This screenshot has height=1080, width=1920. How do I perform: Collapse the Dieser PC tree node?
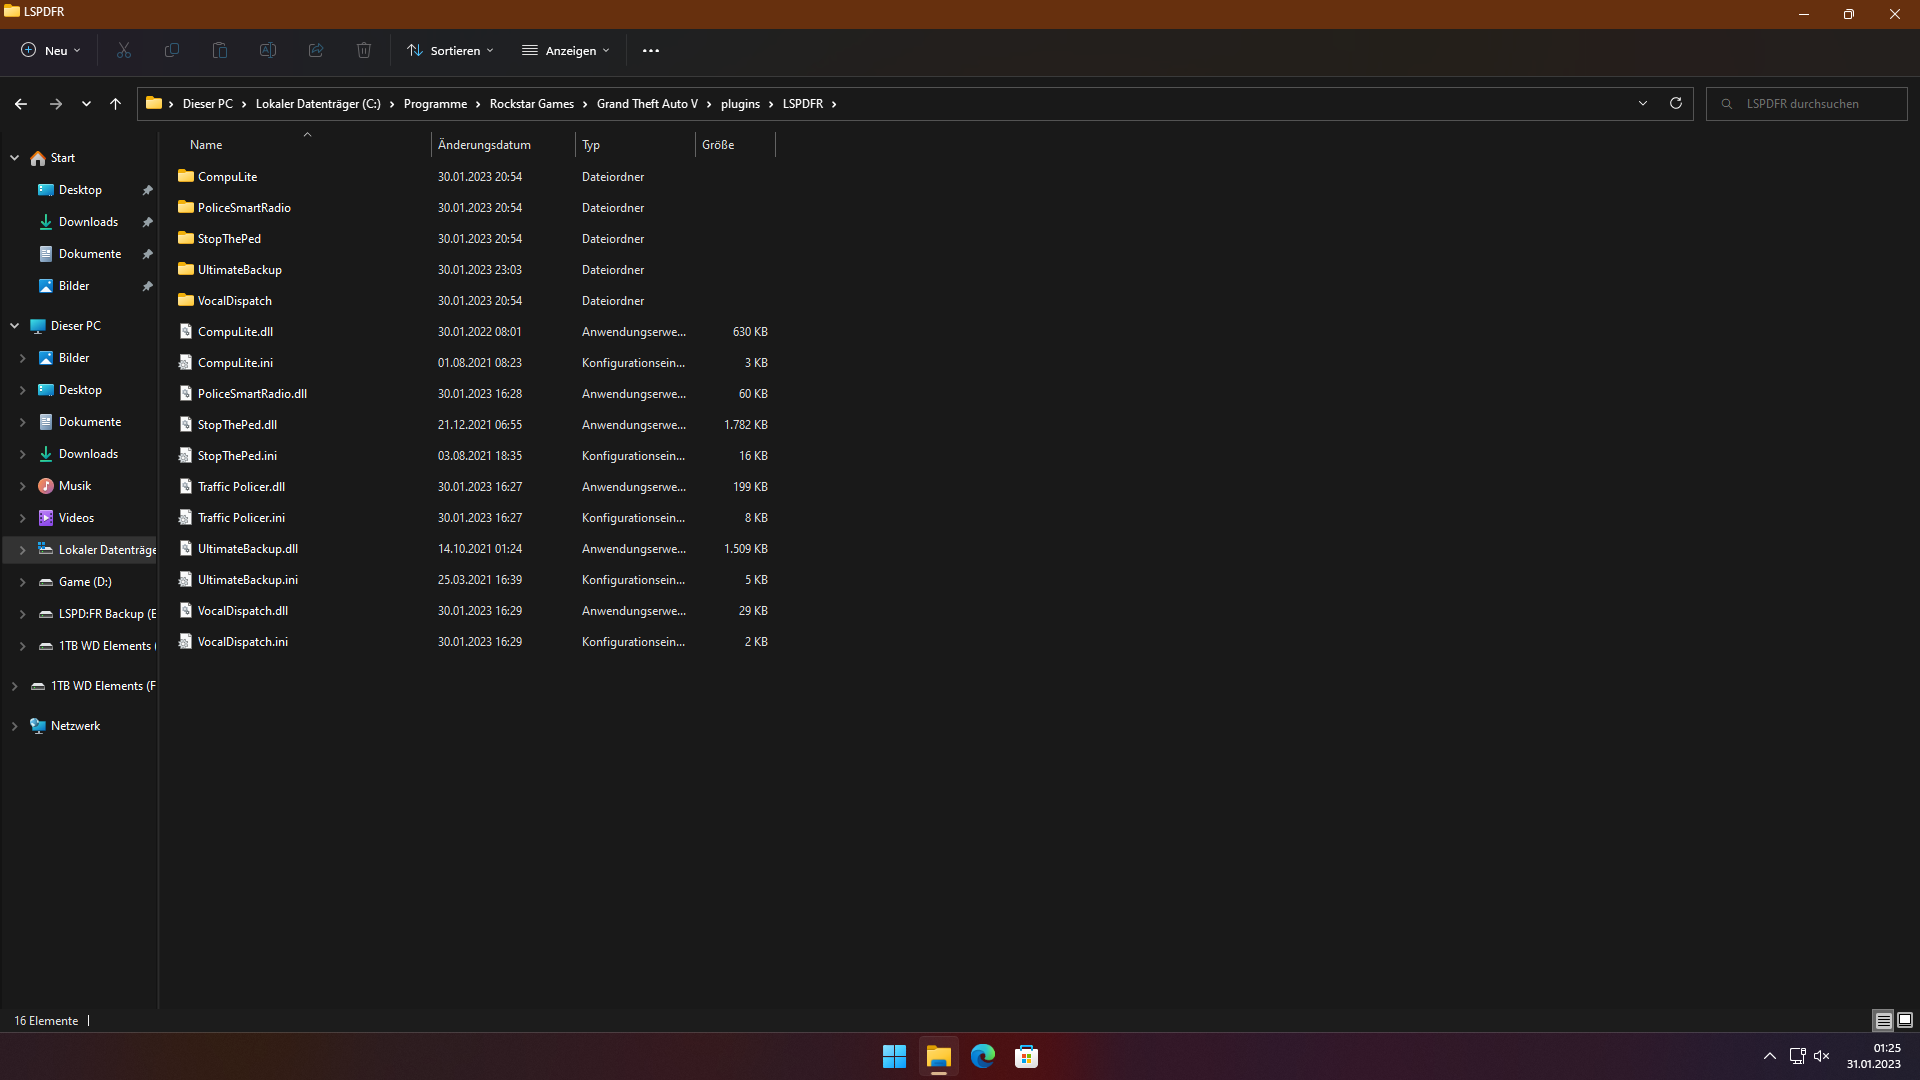15,326
